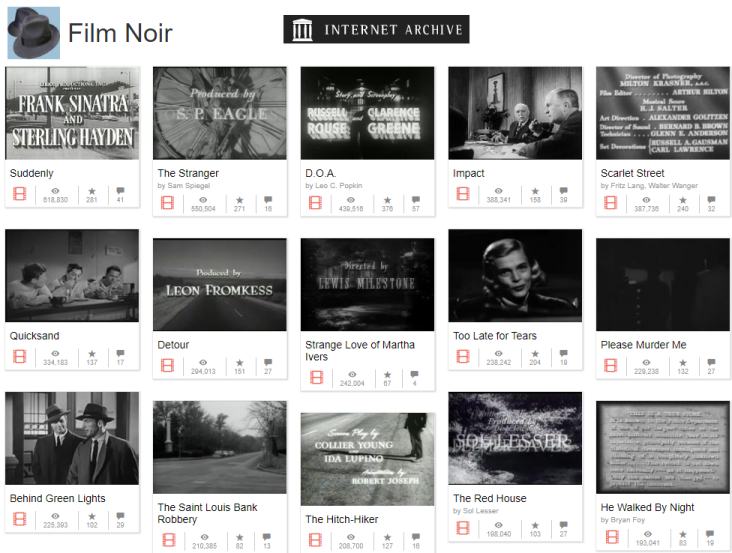Click 'by Sam Spiegel' under The Stranger

pyautogui.click(x=184, y=186)
